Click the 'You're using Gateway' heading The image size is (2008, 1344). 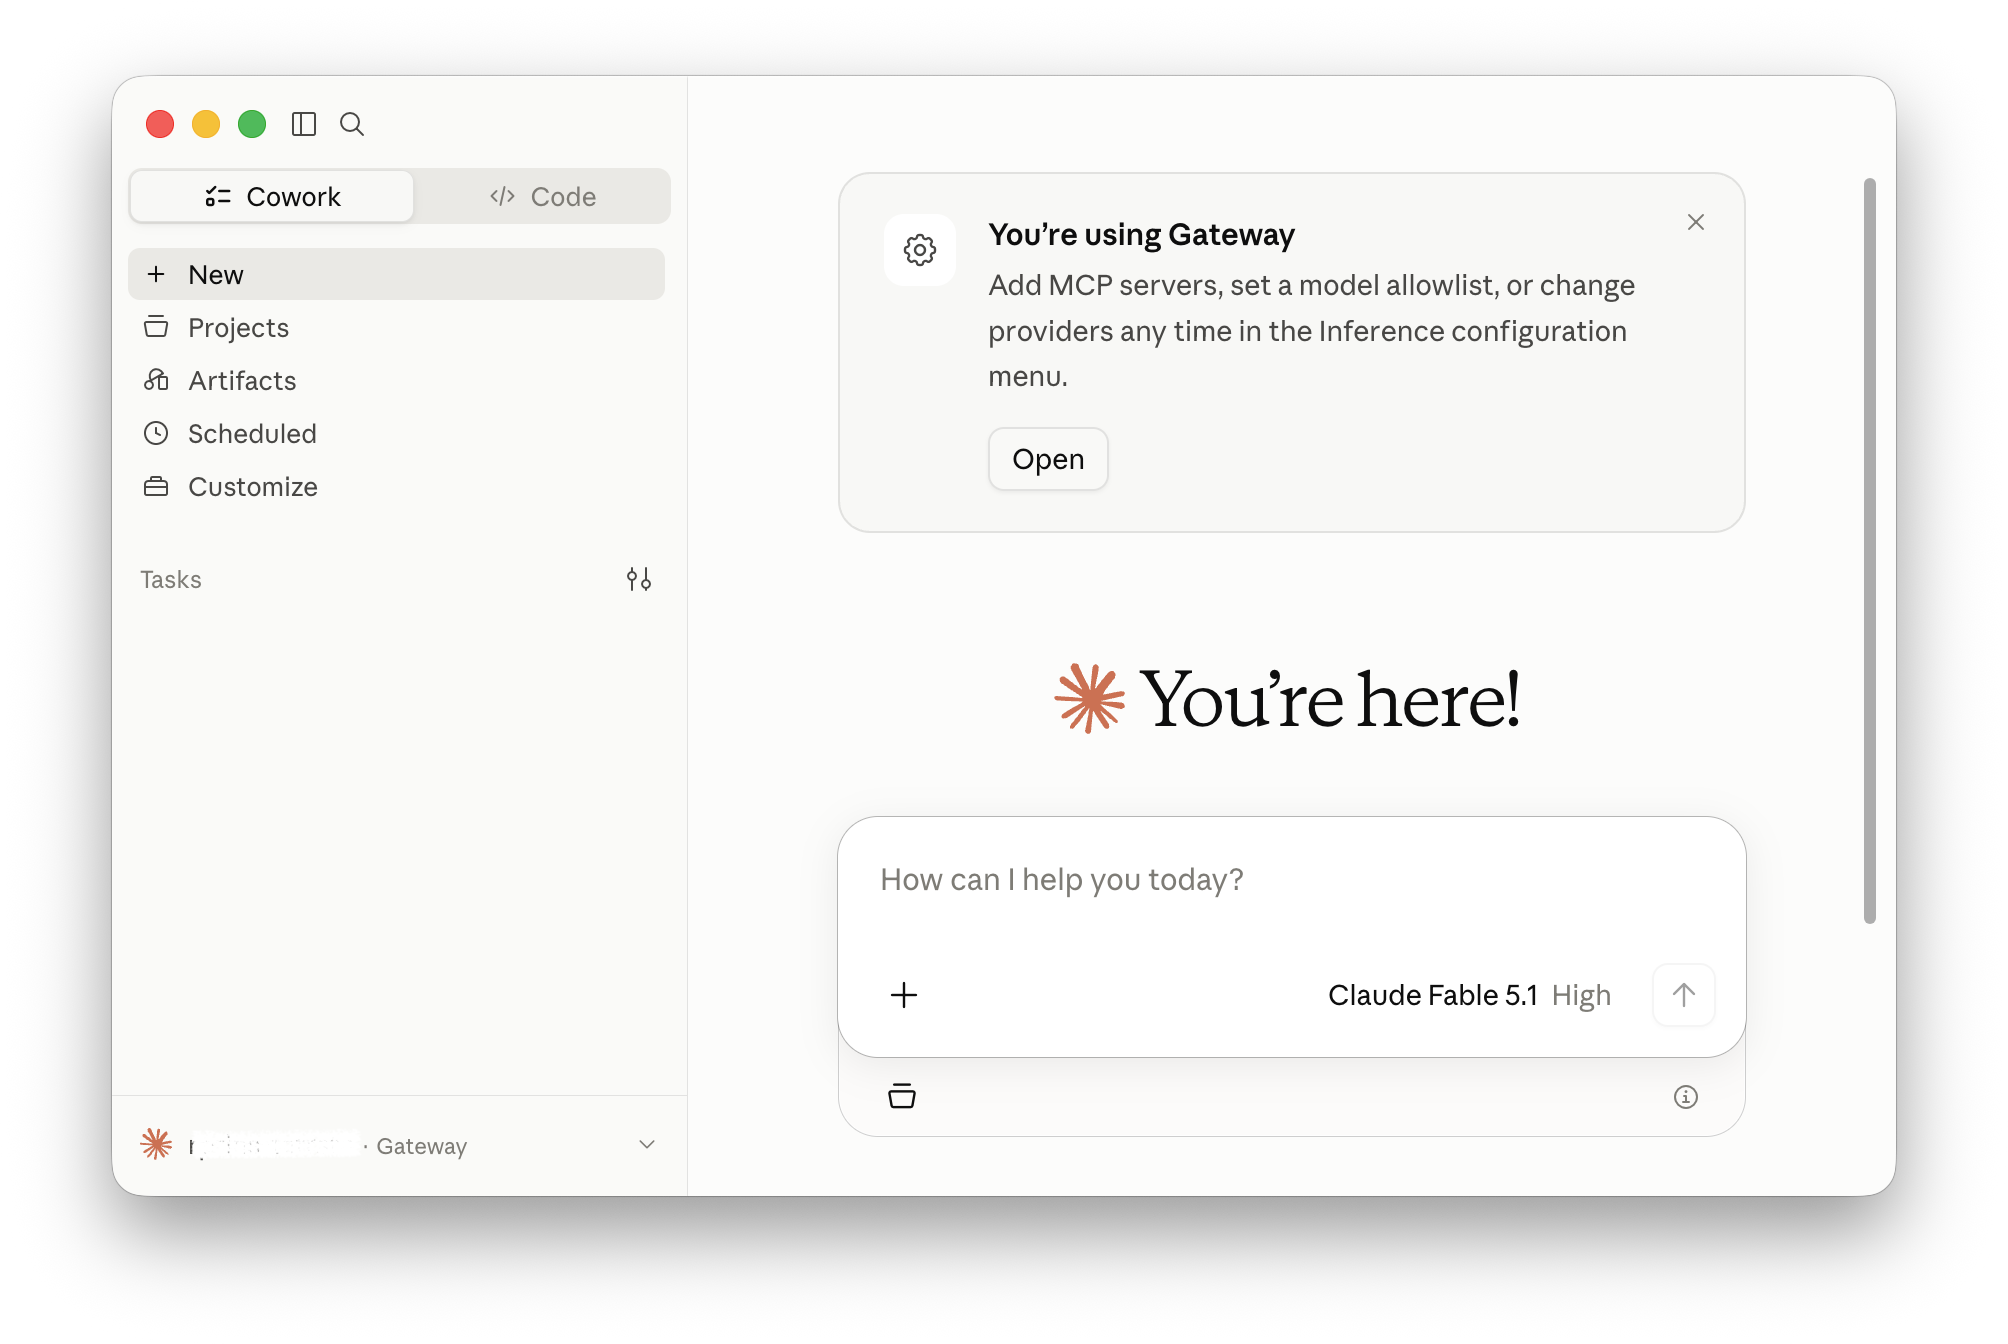(1141, 234)
